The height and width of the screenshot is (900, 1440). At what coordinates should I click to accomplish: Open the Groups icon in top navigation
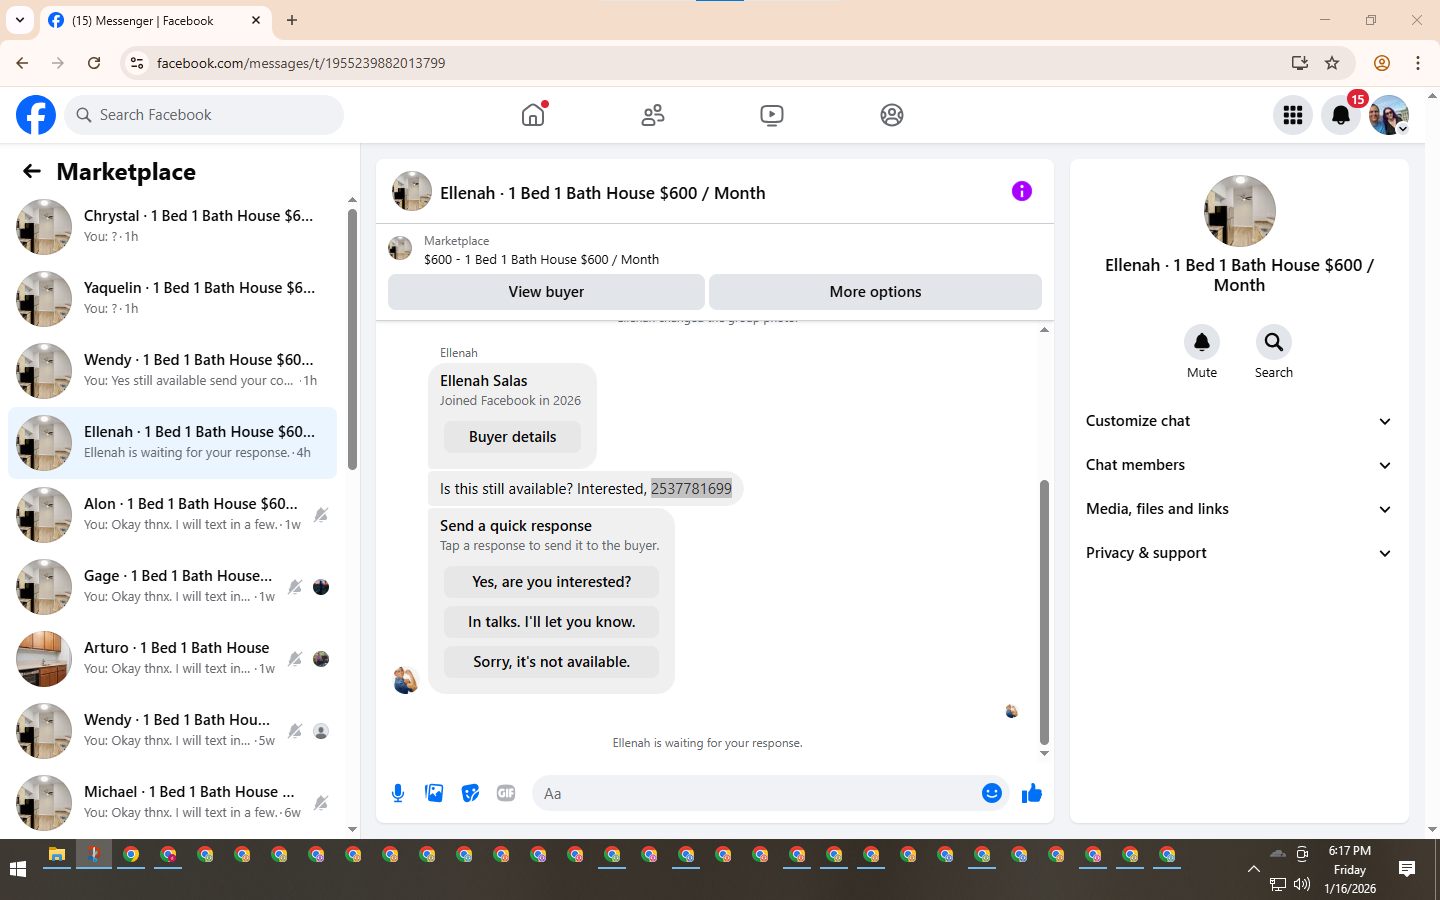pyautogui.click(x=892, y=115)
